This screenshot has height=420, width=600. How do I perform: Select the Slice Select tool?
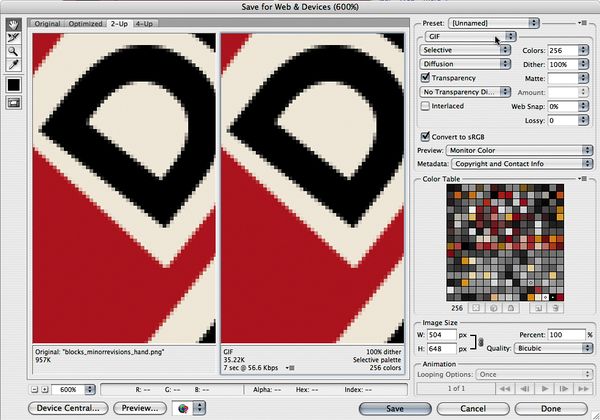(14, 37)
